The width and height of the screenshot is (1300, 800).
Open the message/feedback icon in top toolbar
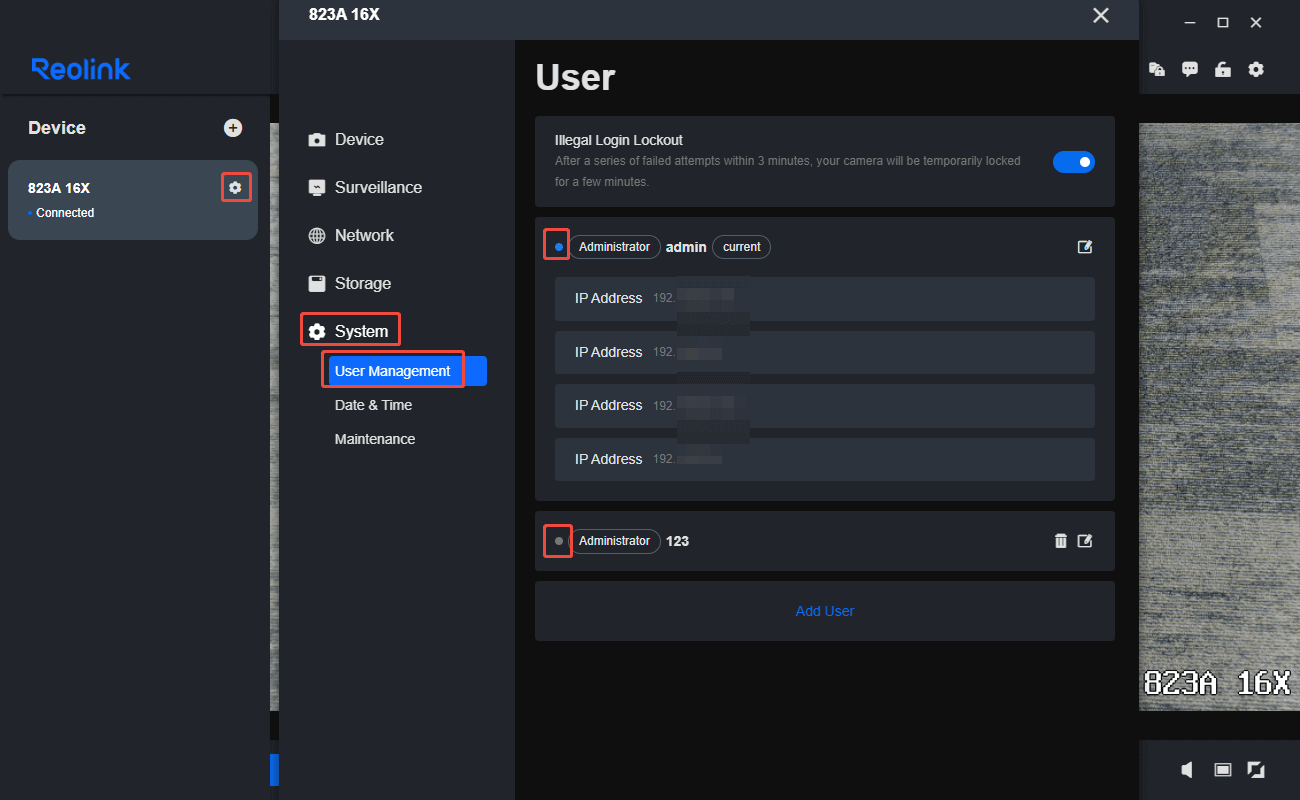pos(1189,69)
